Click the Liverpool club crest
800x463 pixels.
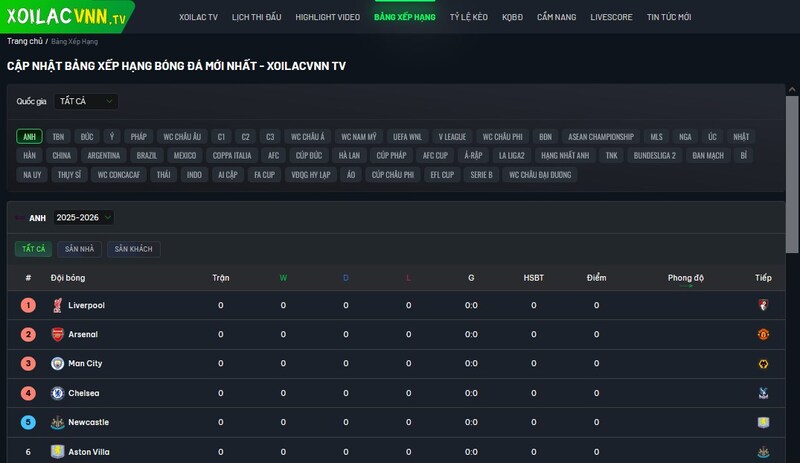tap(58, 305)
